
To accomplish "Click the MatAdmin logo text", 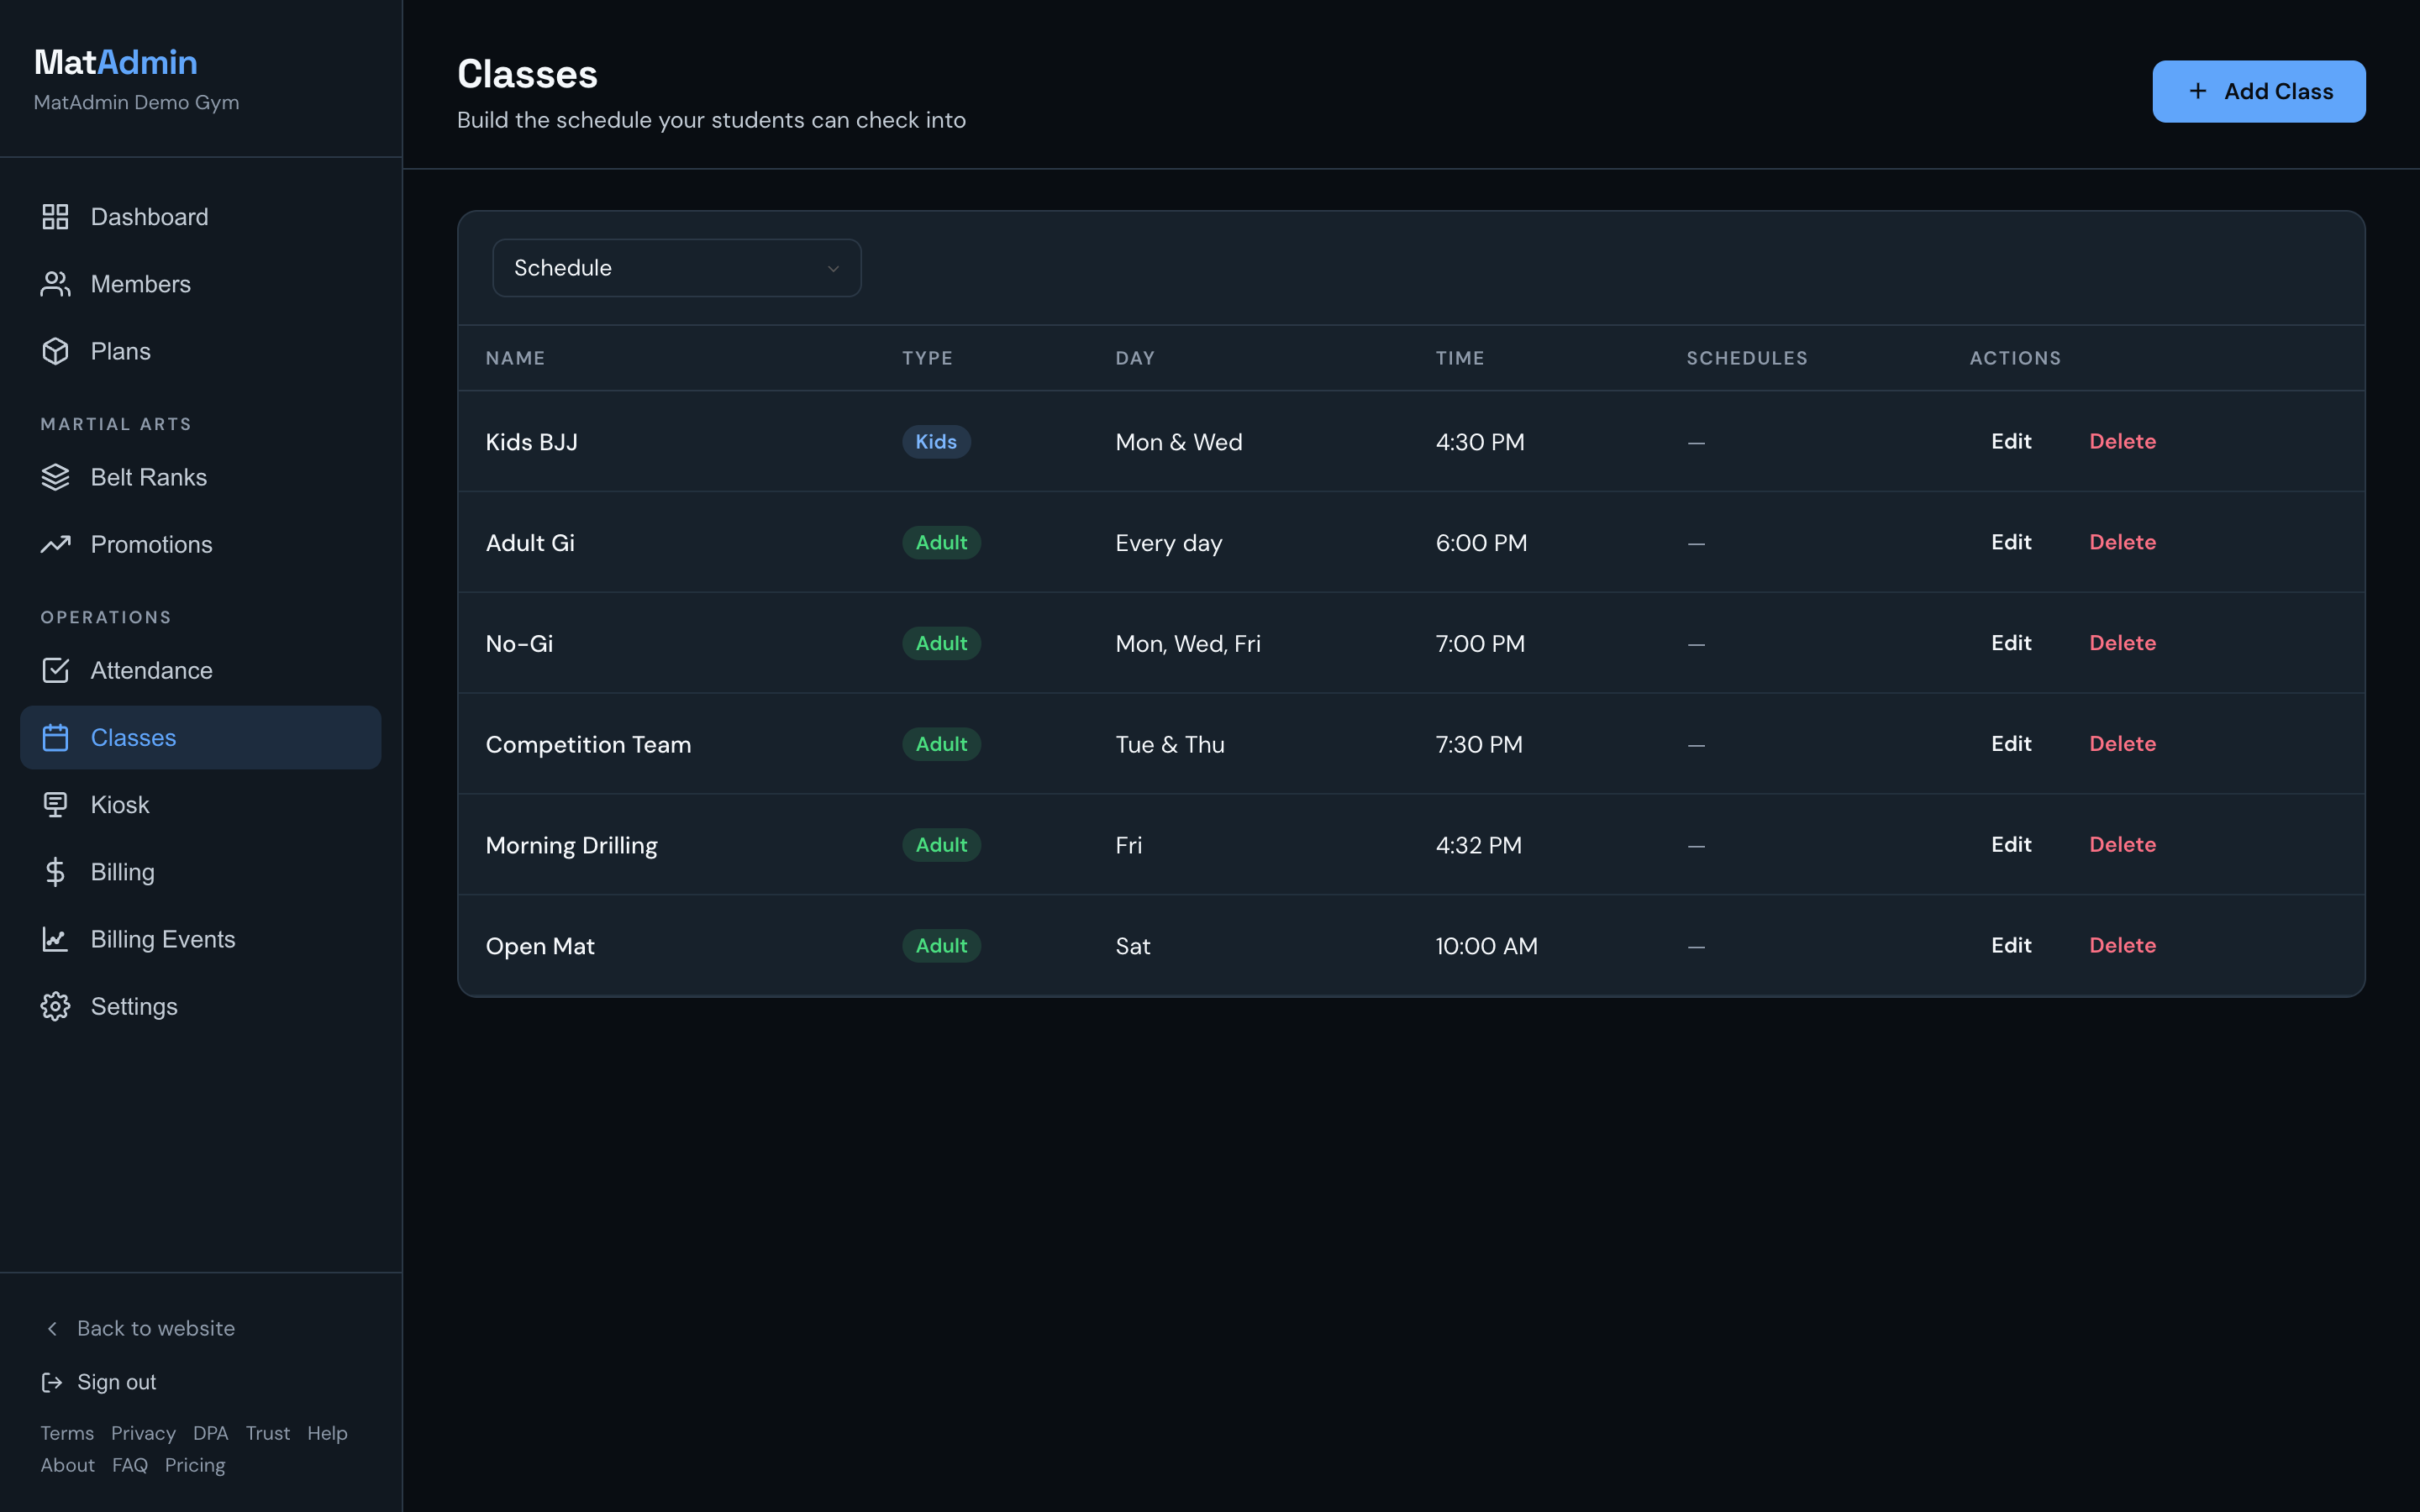I will tap(116, 62).
